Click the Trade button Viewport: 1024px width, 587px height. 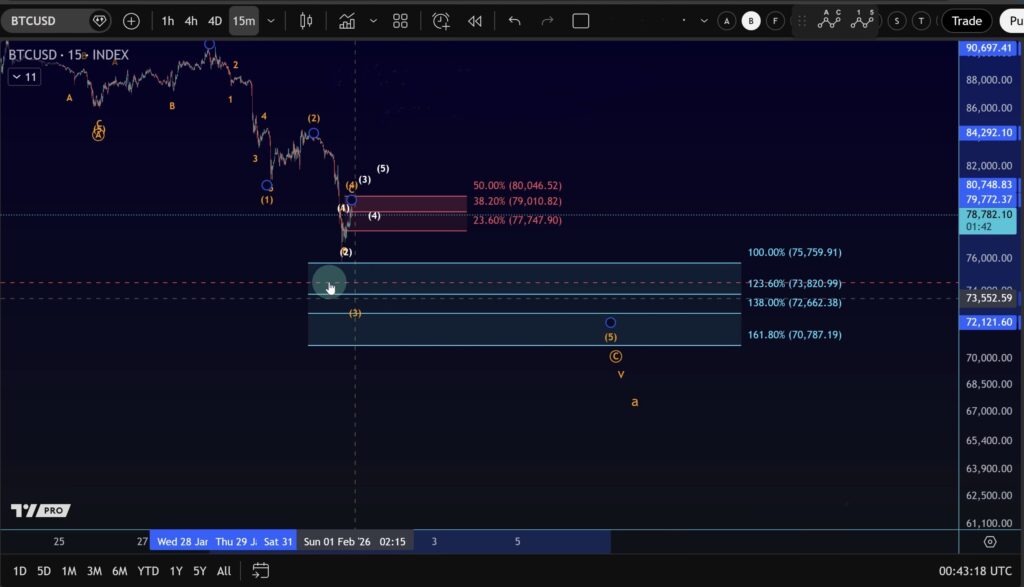pyautogui.click(x=966, y=21)
